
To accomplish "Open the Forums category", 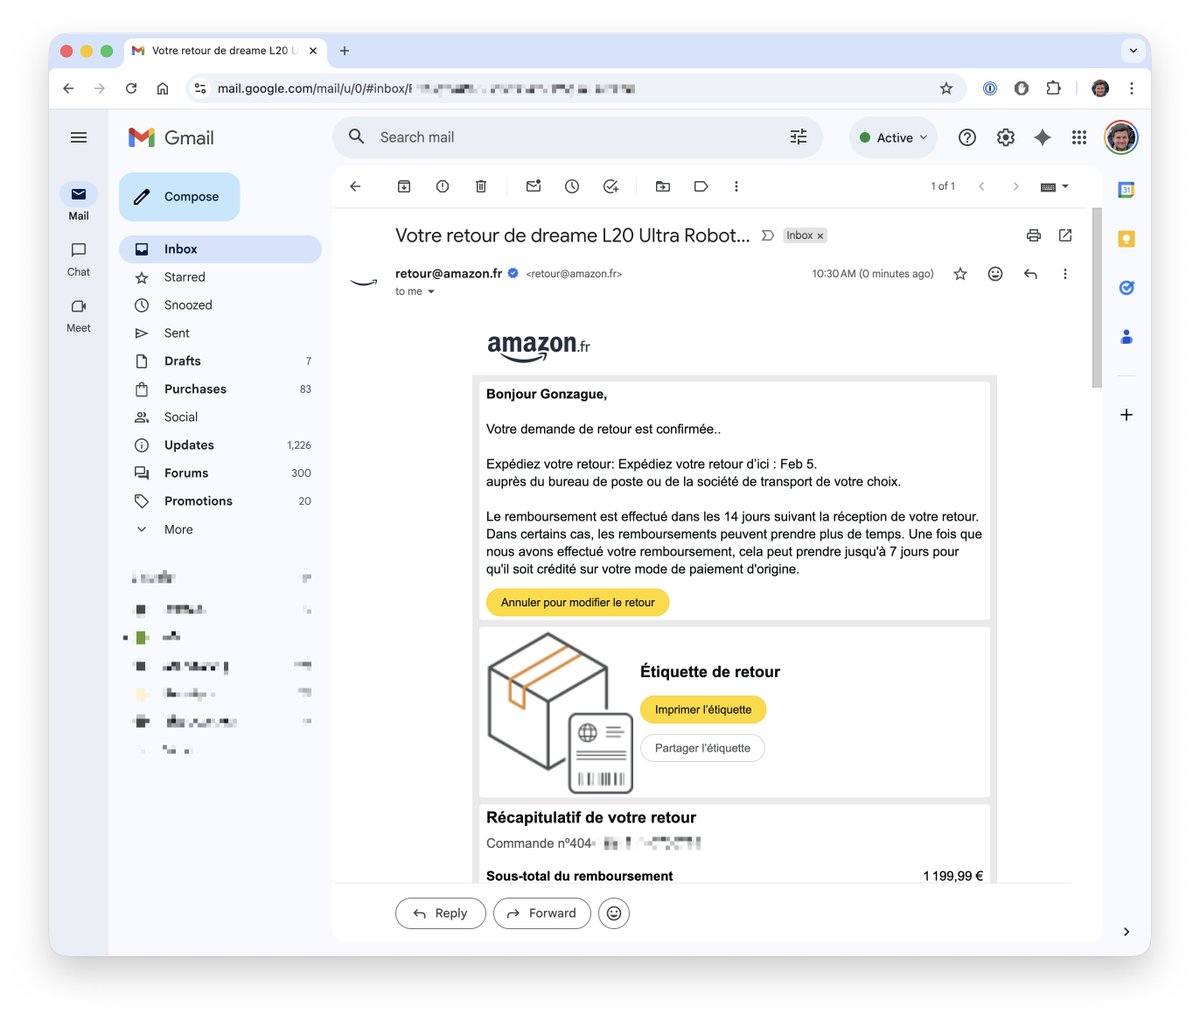I will pyautogui.click(x=220, y=473).
